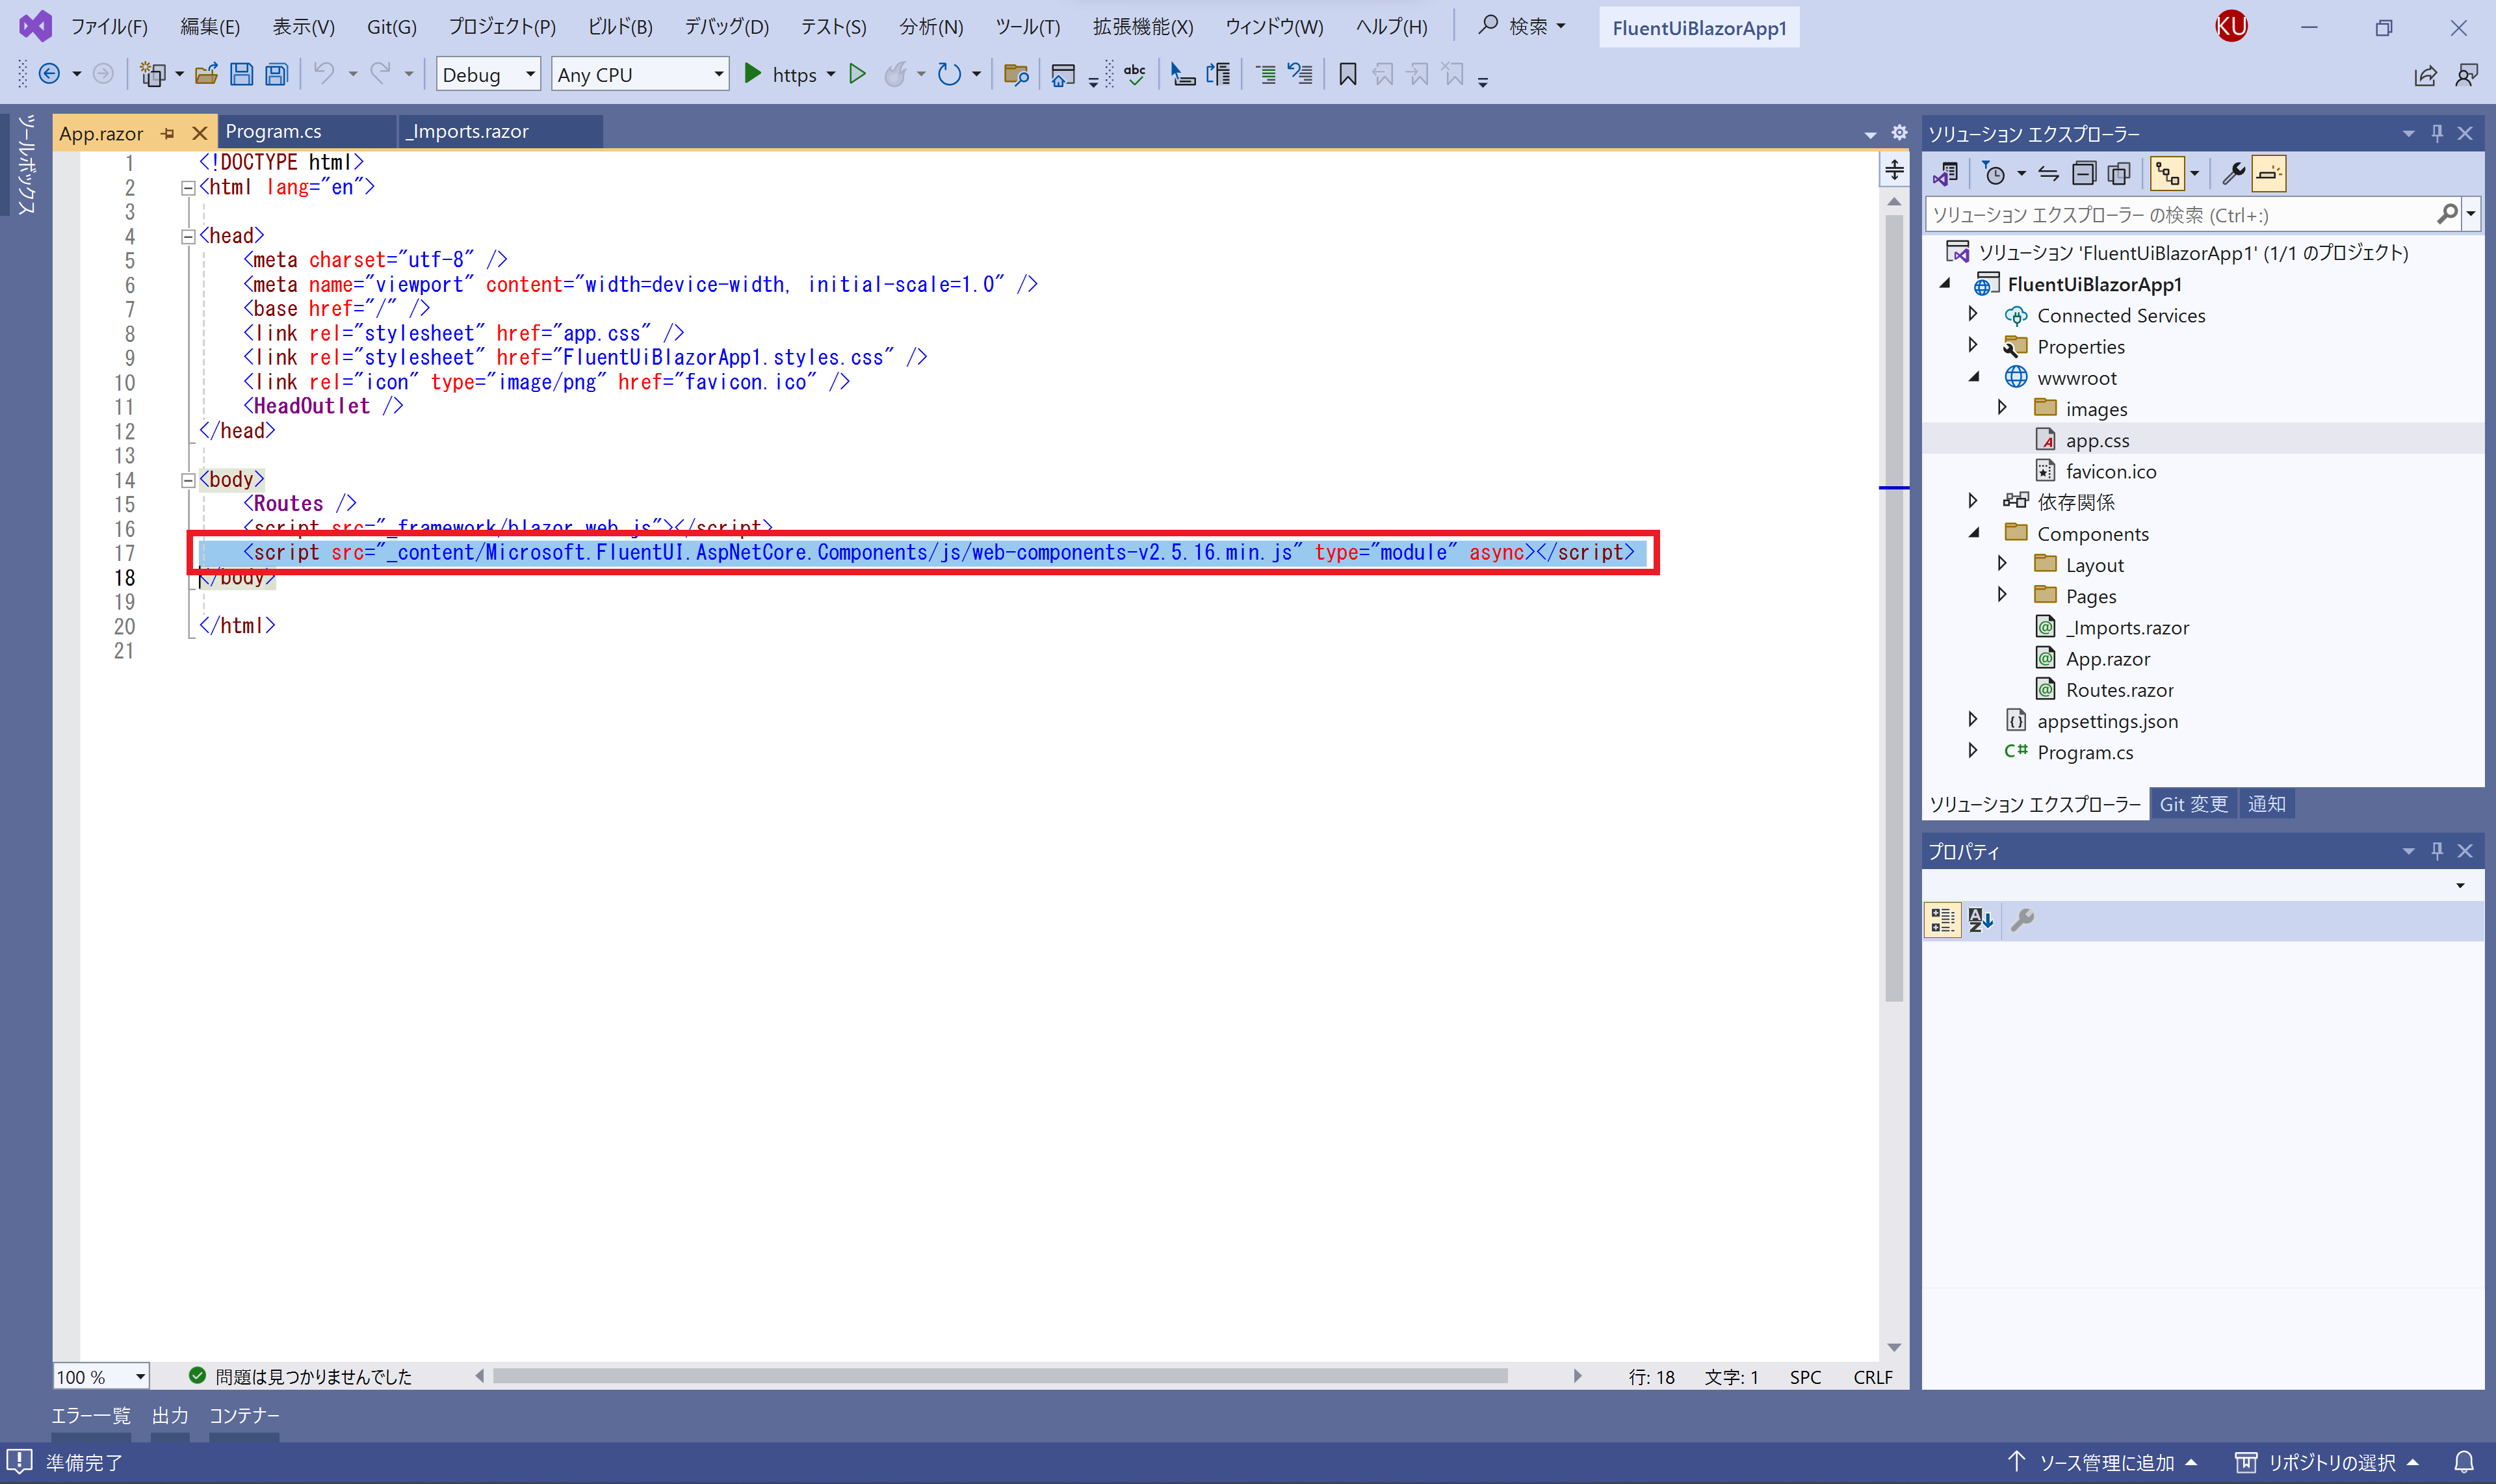This screenshot has height=1484, width=2496.
Task: Open the 出力 panel tab
Action: click(x=170, y=1416)
